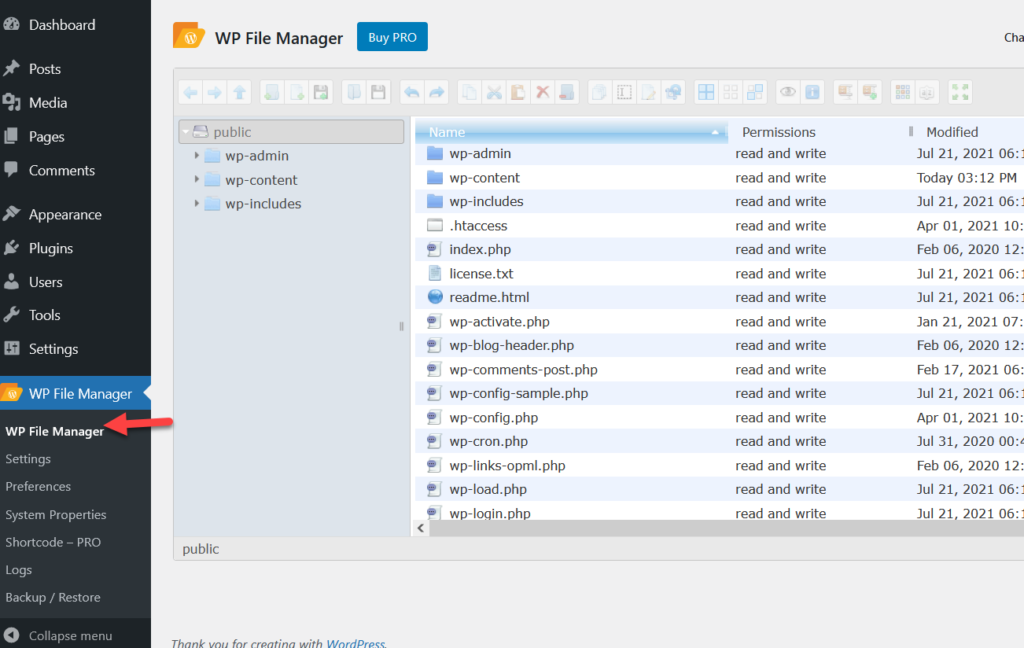Viewport: 1024px width, 648px height.
Task: Click the Modified column header
Action: tap(952, 132)
